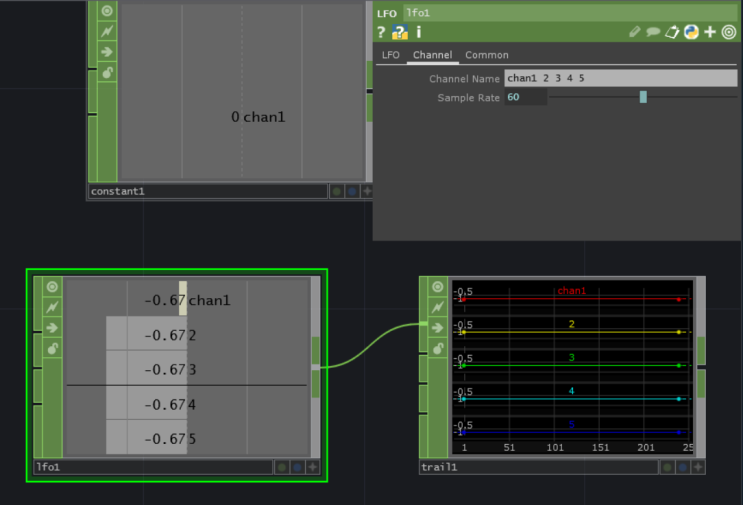Toggle lock flag on constant1 node
This screenshot has width=743, height=505.
[x=107, y=72]
